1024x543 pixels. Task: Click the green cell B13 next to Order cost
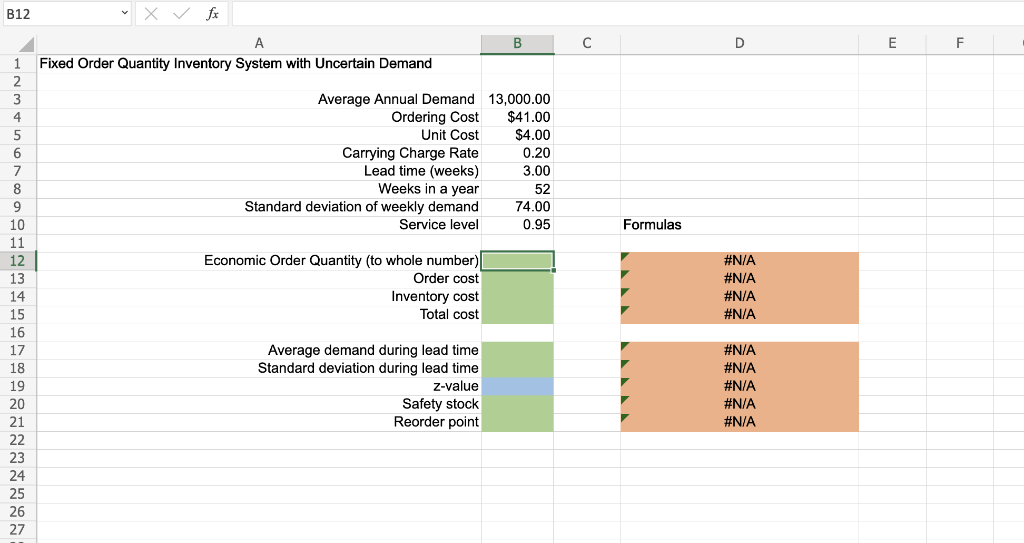(x=517, y=279)
